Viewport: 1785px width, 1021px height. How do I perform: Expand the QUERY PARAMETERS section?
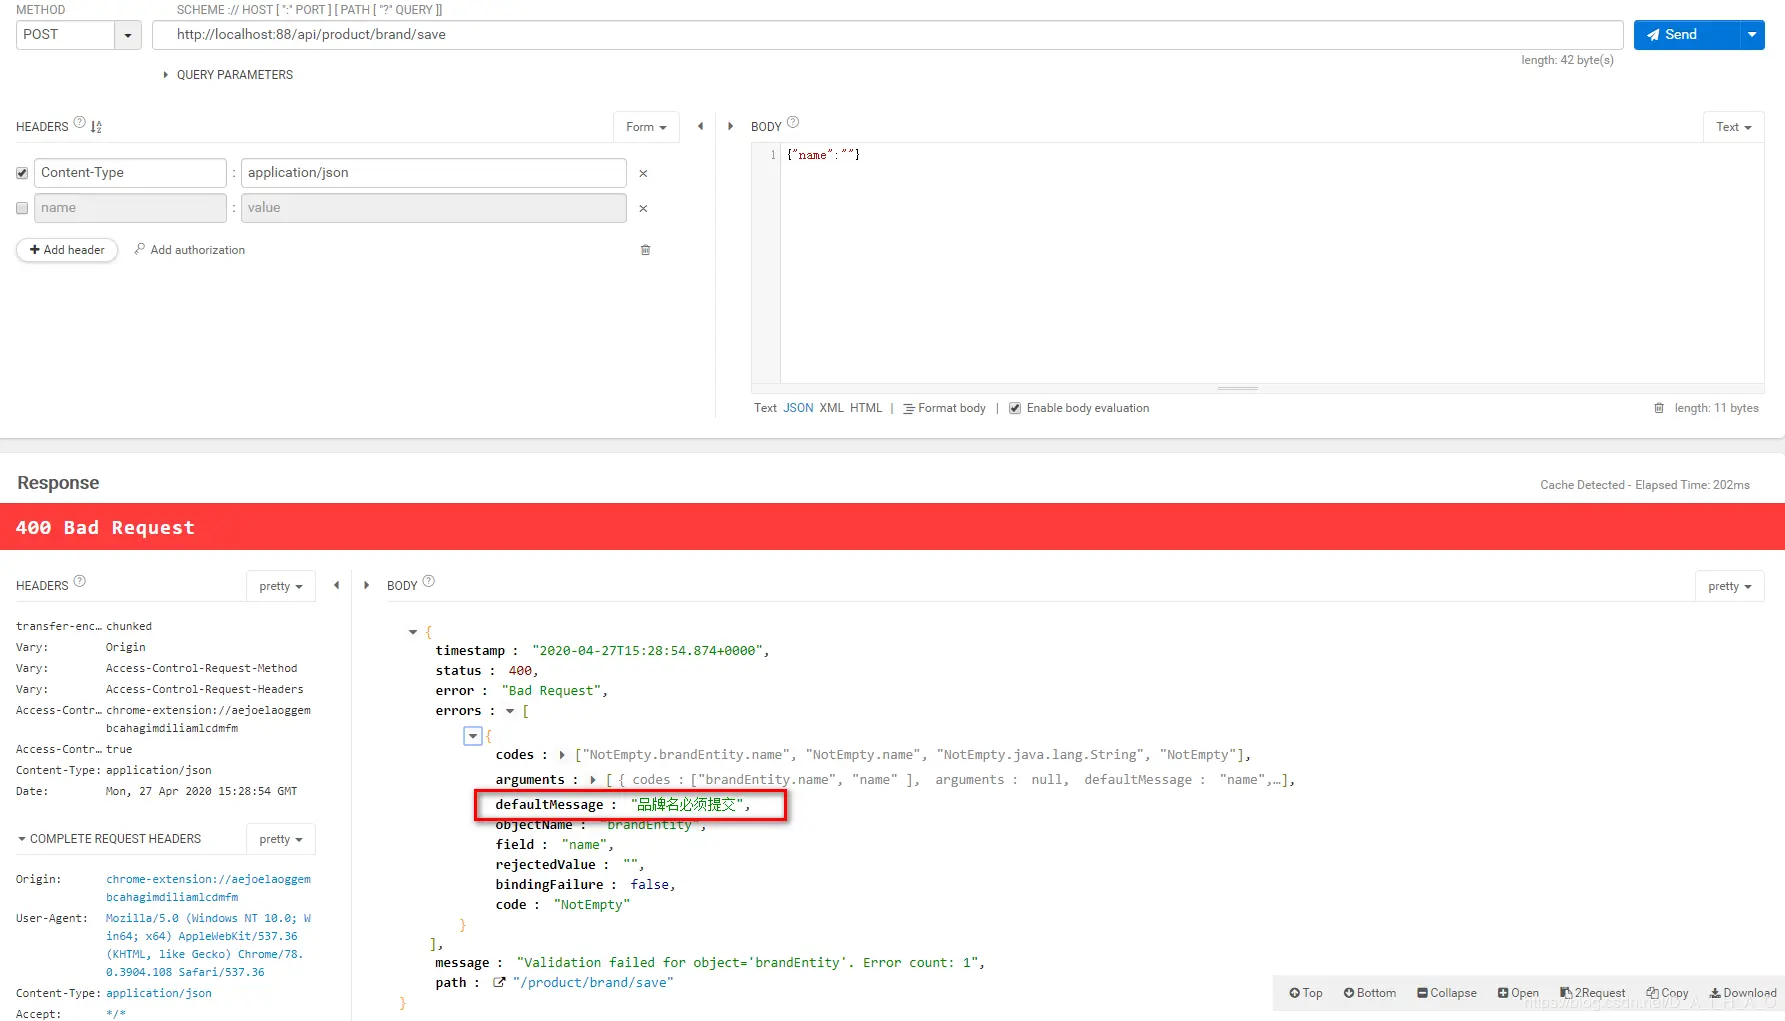[228, 75]
